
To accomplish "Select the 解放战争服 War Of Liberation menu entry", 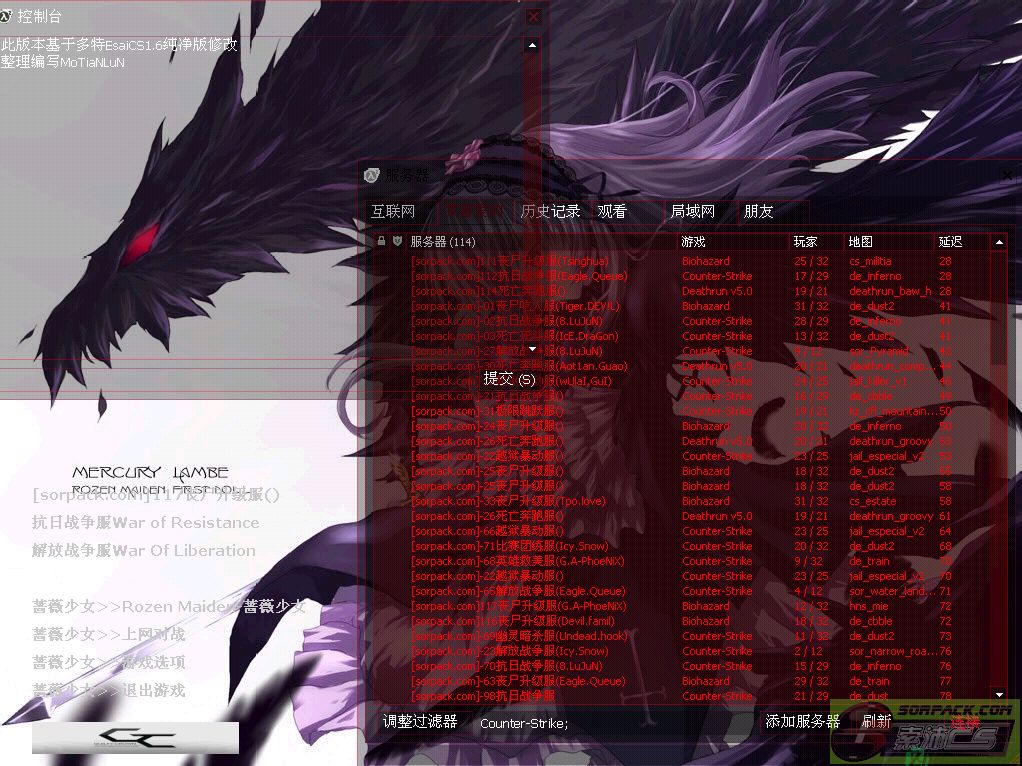I will 143,550.
